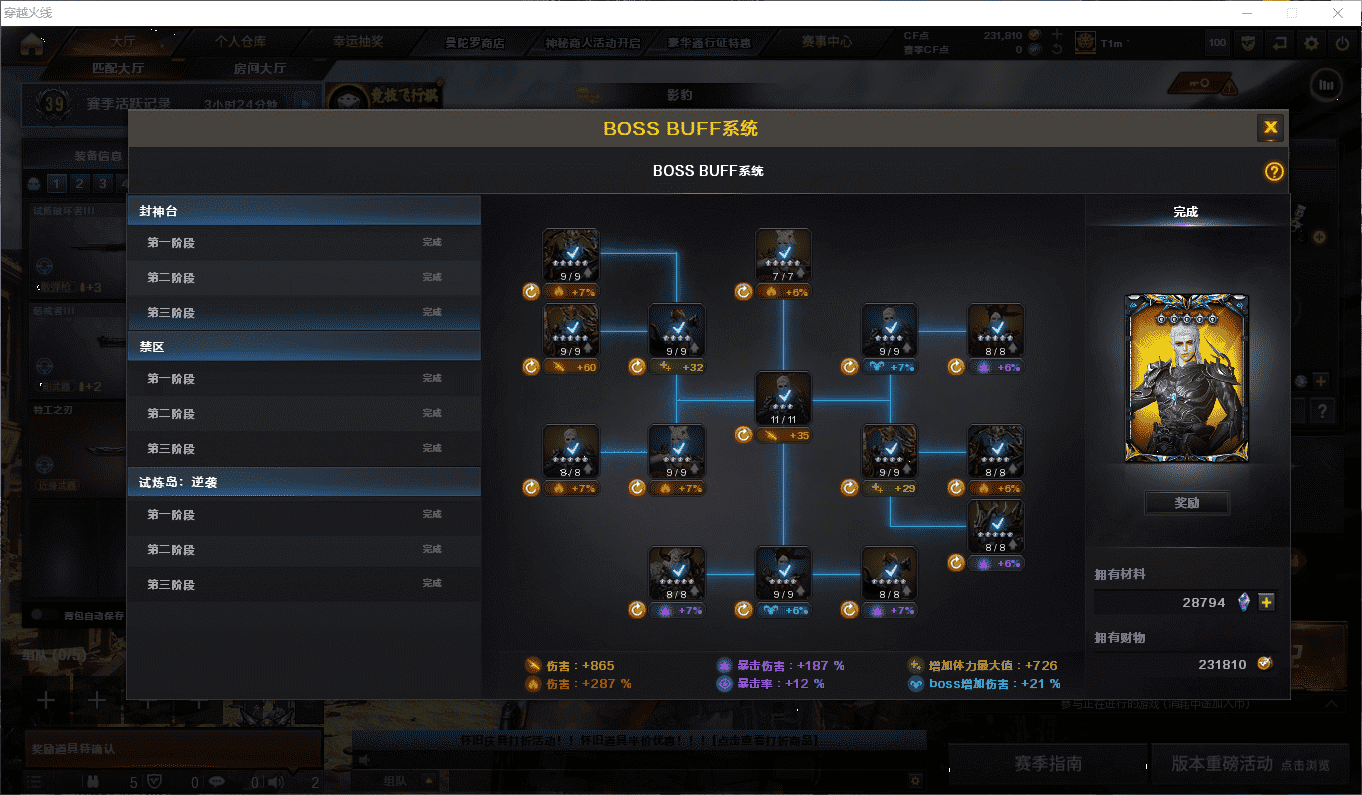This screenshot has height=795, width=1362.
Task: Select the boss node above +60
Action: 571,331
